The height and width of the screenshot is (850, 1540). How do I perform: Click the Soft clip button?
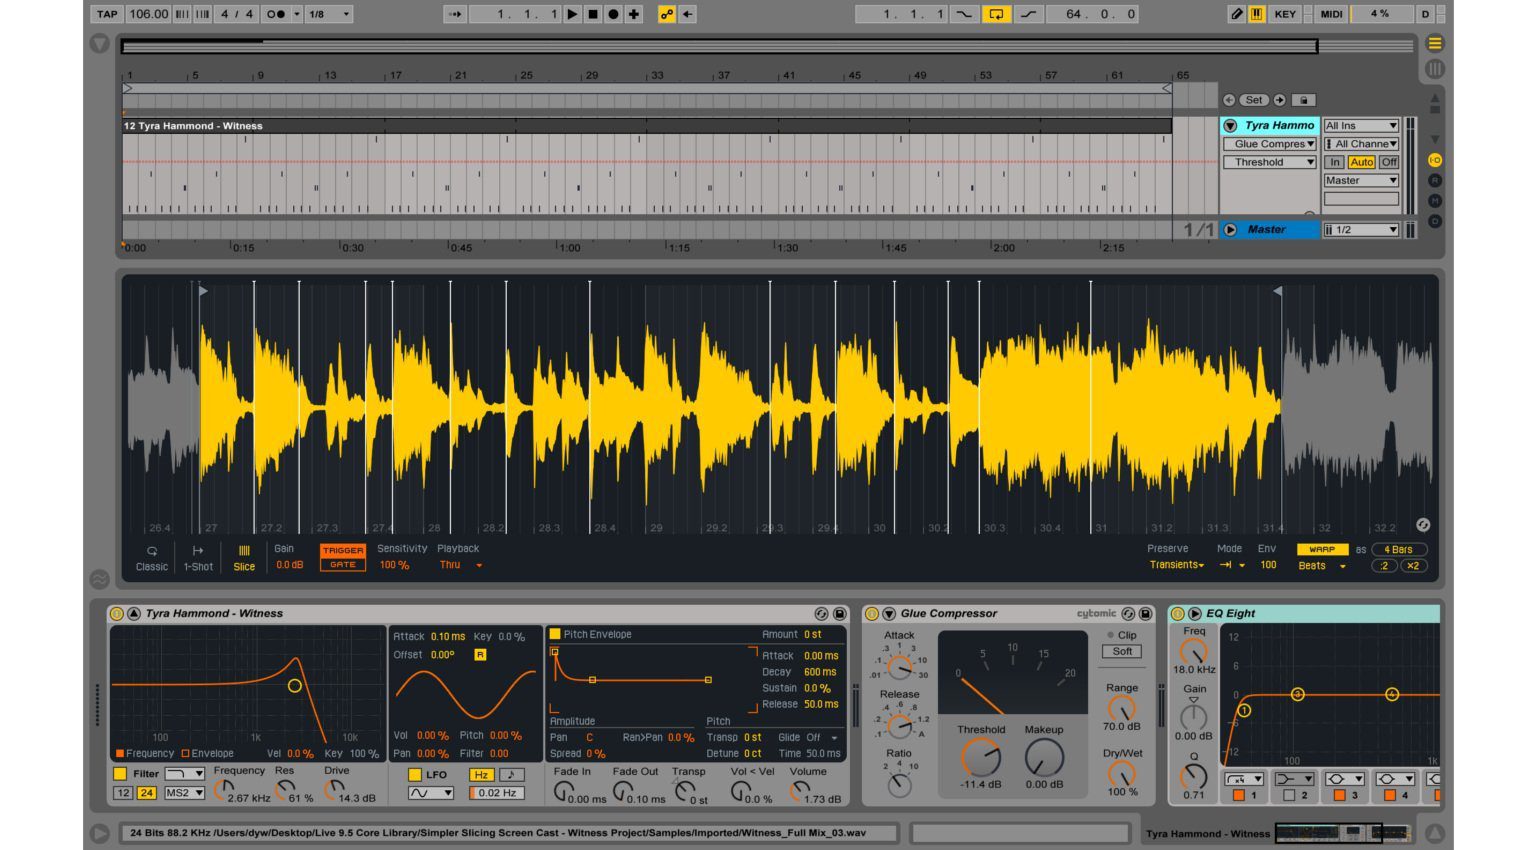tap(1122, 652)
